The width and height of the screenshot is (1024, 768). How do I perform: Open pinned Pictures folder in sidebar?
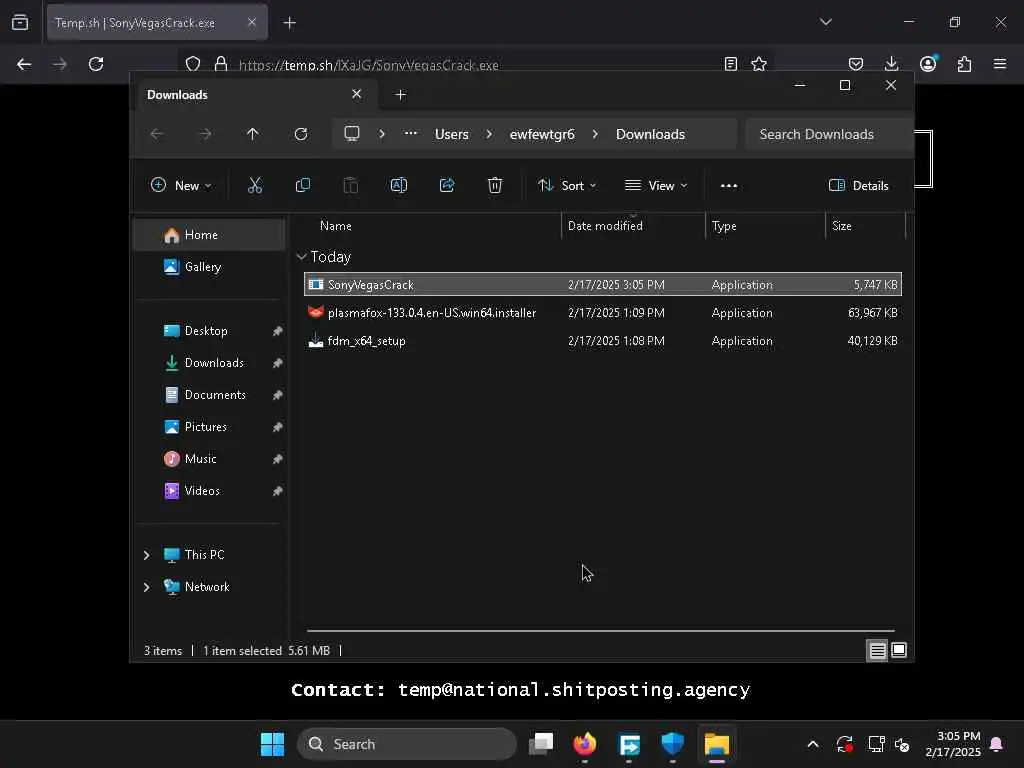pos(209,427)
